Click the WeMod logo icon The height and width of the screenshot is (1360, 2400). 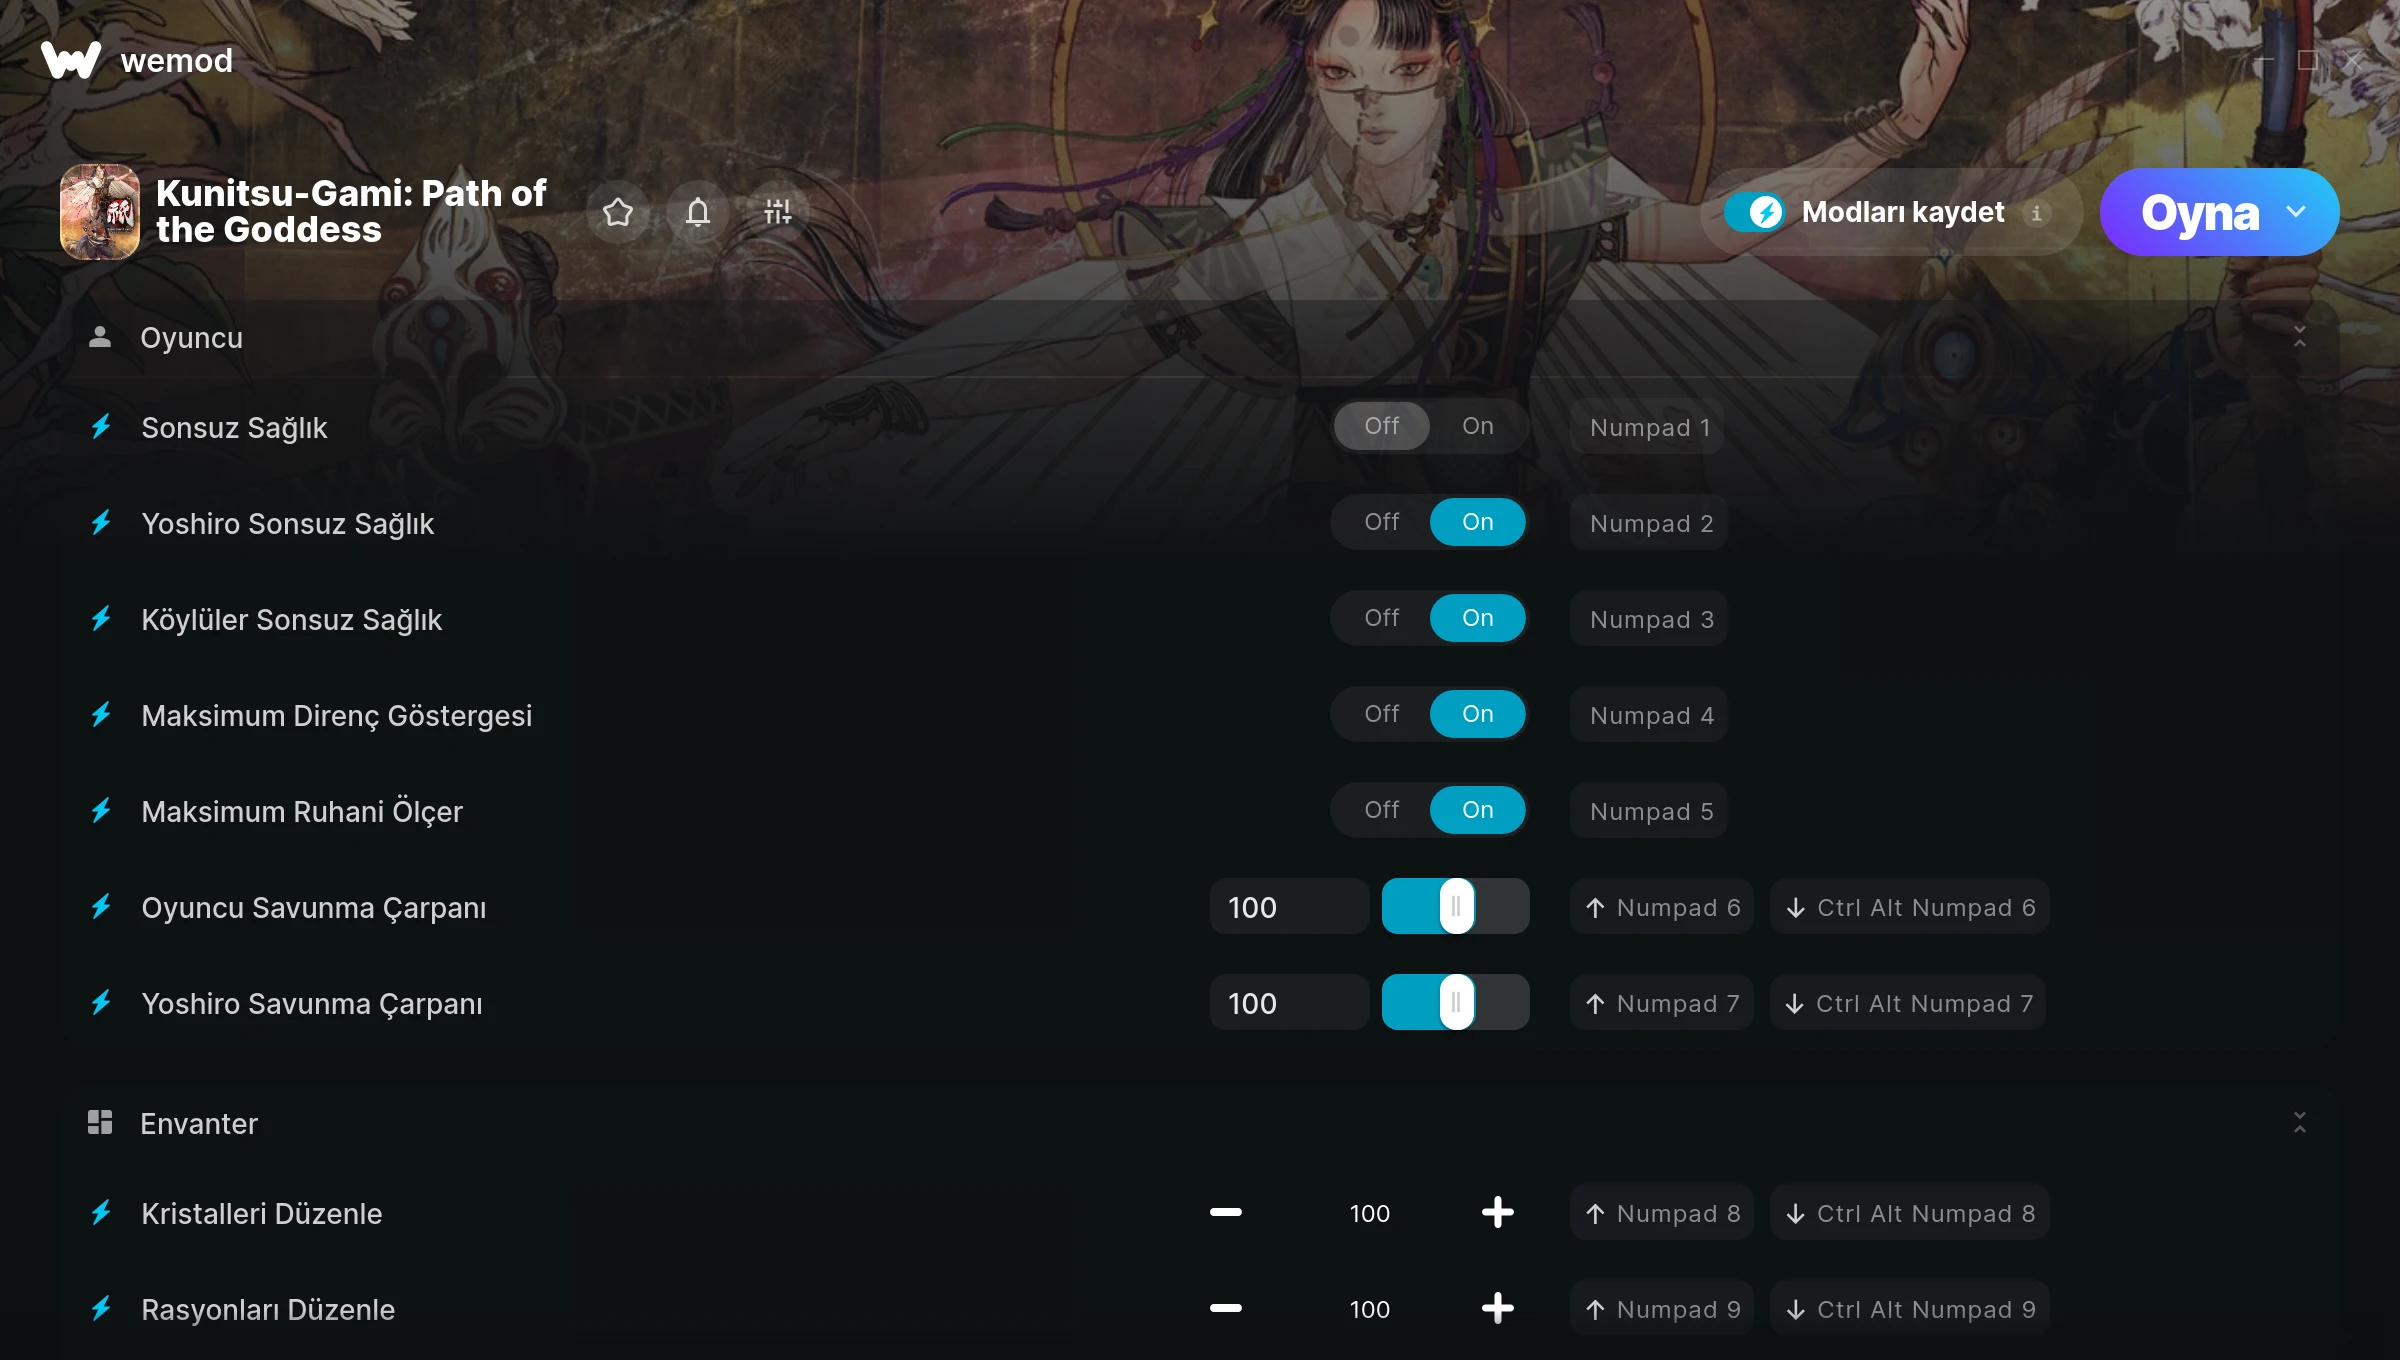[x=71, y=60]
